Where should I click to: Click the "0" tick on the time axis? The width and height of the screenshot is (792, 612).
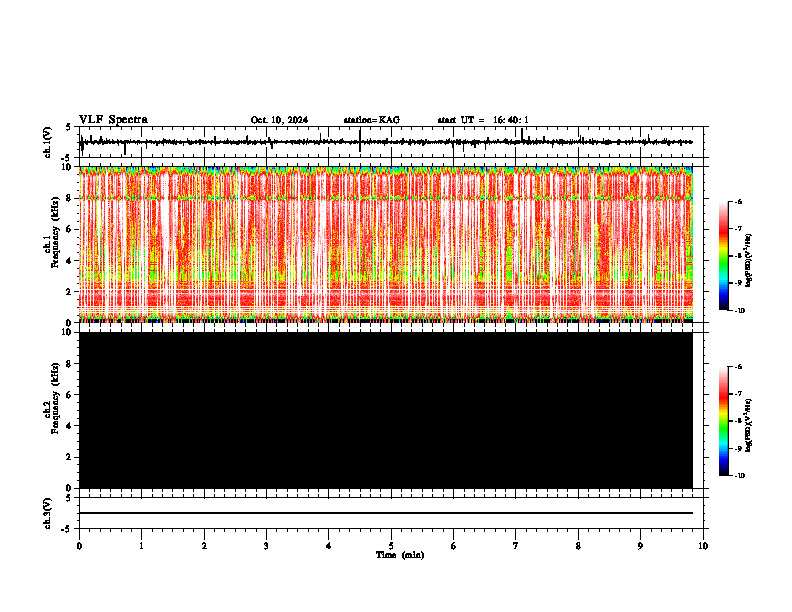(x=79, y=546)
